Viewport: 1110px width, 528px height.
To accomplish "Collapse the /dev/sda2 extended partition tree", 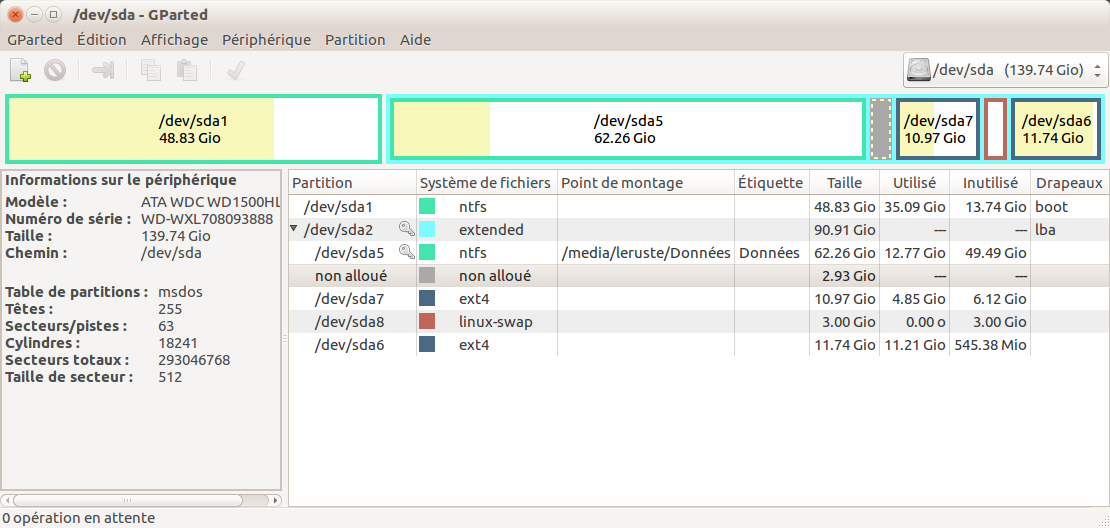I will click(x=294, y=229).
